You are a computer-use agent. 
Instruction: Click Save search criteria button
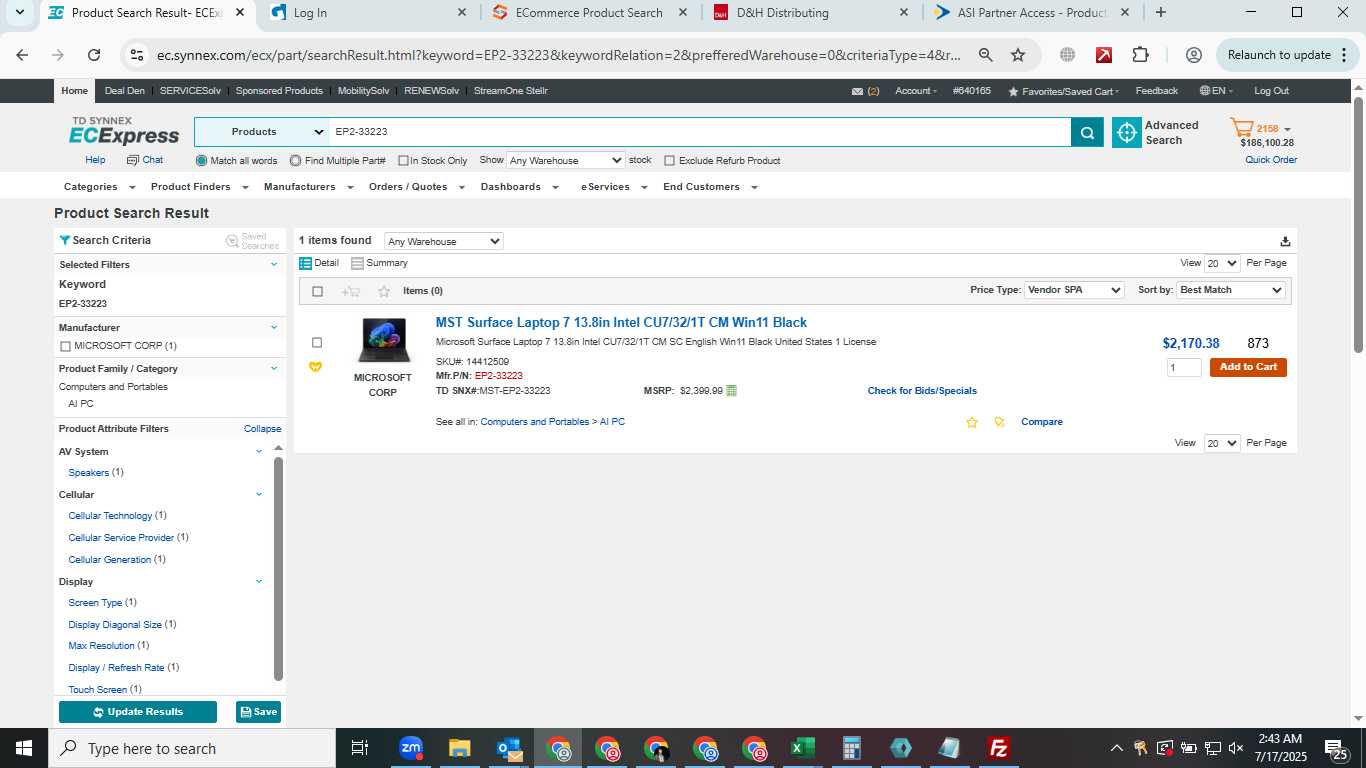[258, 712]
